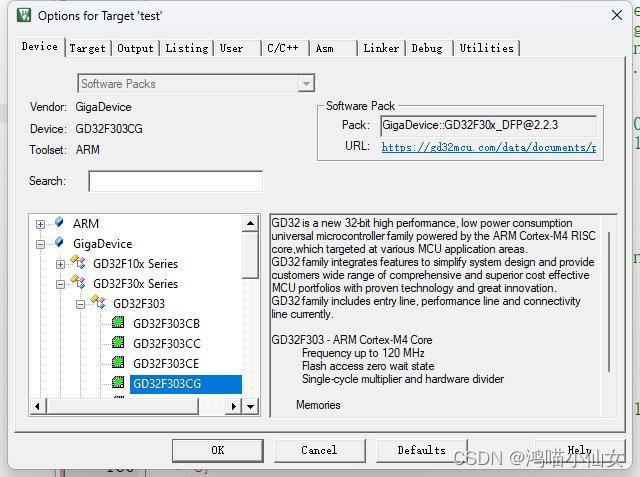Viewport: 640px width, 477px height.
Task: Switch to the Device tab
Action: pos(40,47)
